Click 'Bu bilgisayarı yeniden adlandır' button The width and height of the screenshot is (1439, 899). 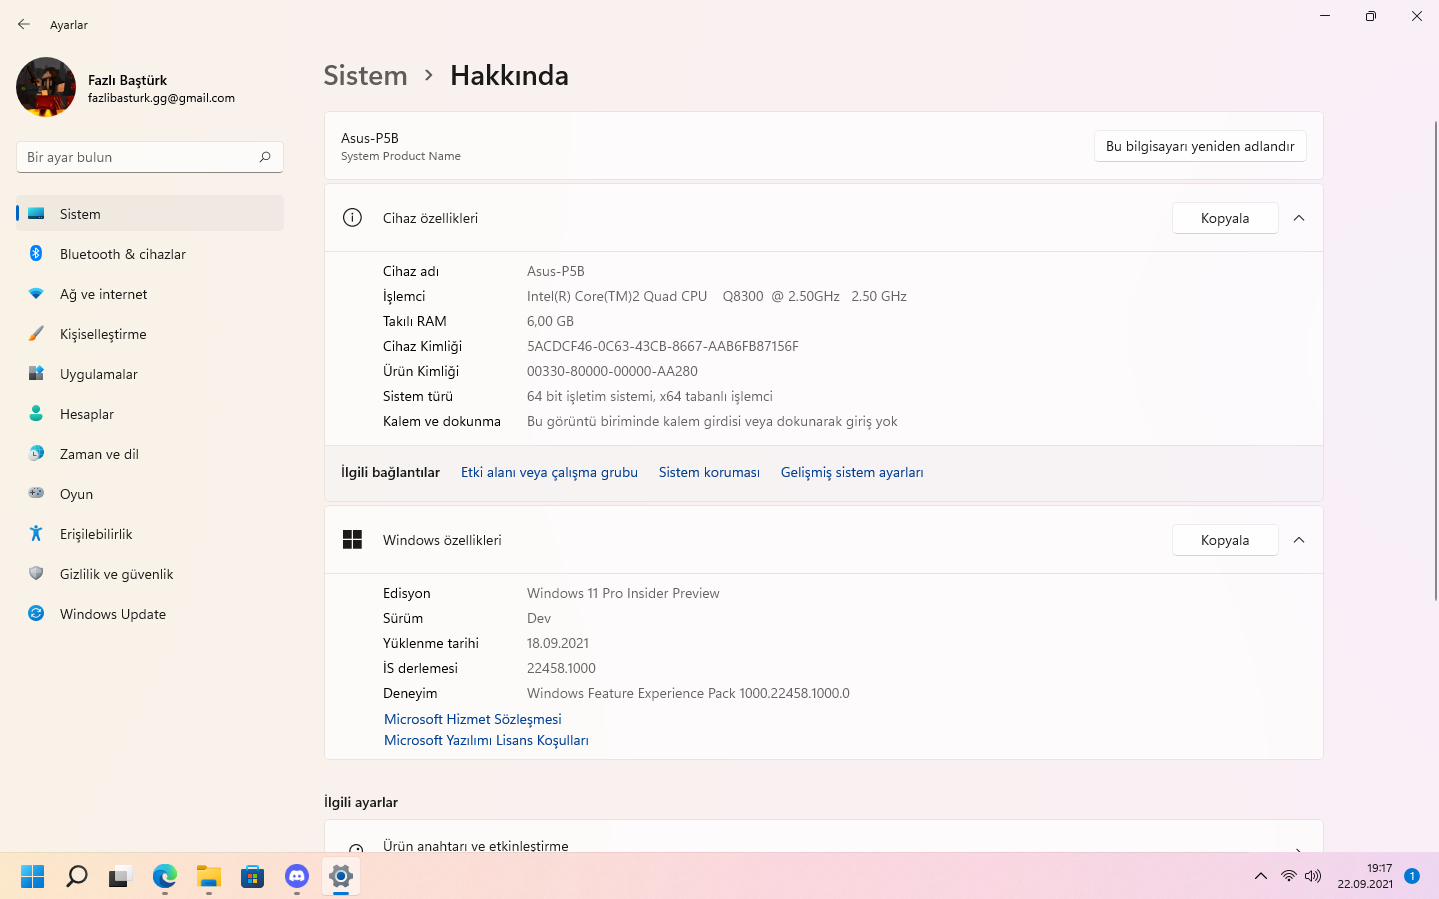1200,146
